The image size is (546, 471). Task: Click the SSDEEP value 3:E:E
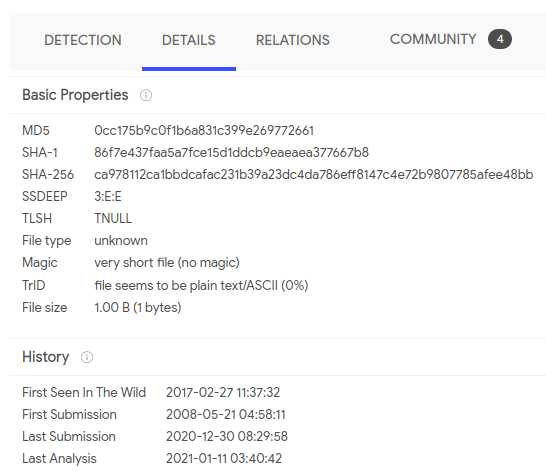108,196
